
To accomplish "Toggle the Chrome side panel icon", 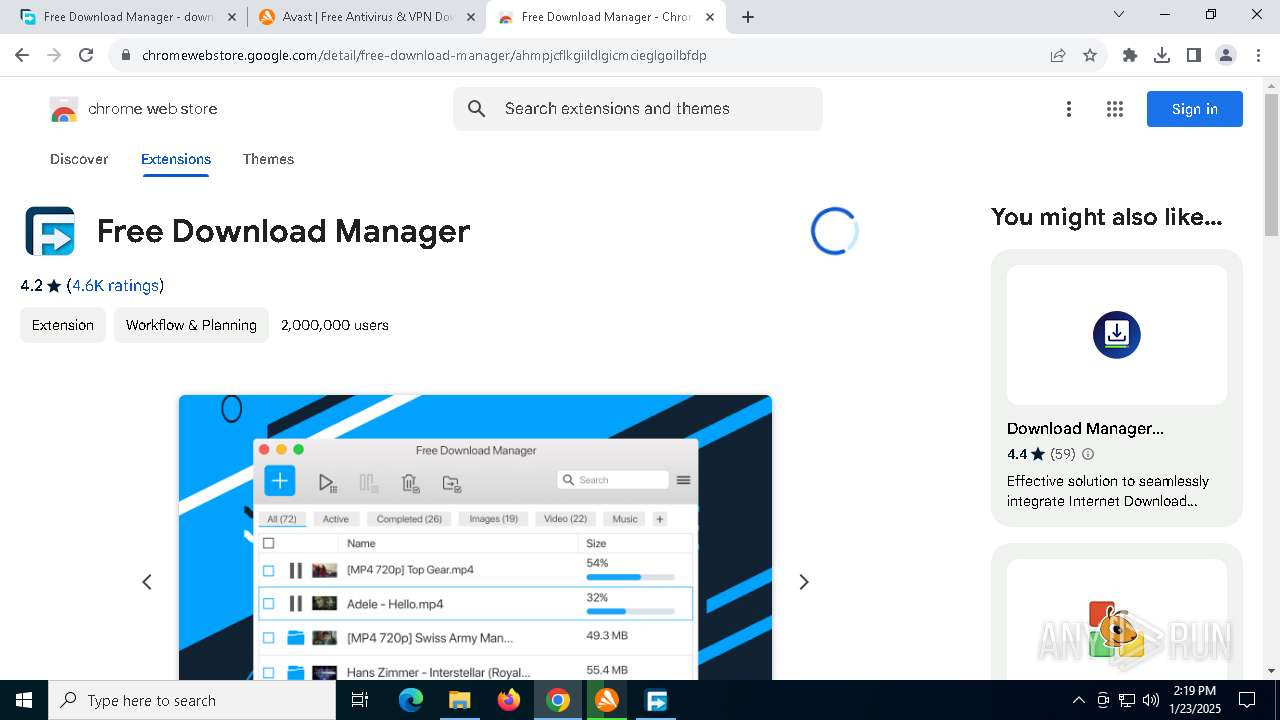I will pyautogui.click(x=1194, y=55).
